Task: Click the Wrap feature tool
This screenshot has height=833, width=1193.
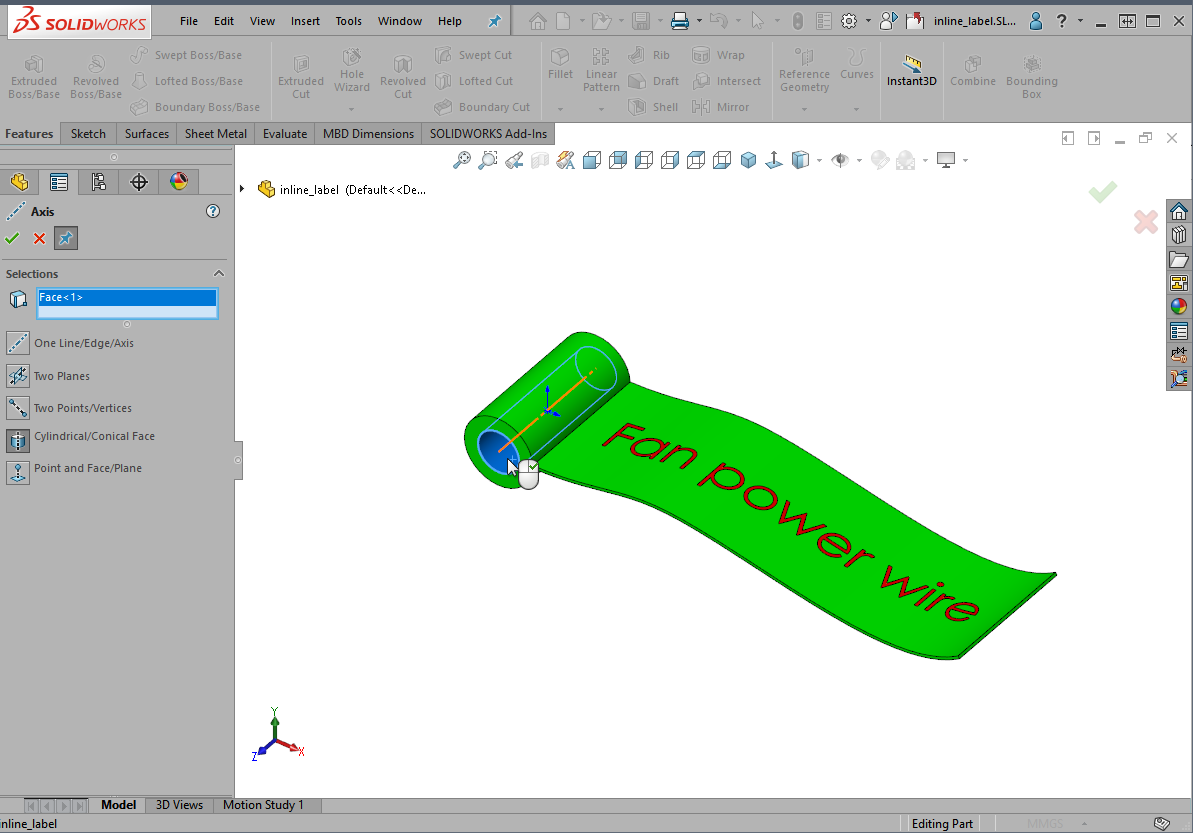Action: [x=718, y=55]
